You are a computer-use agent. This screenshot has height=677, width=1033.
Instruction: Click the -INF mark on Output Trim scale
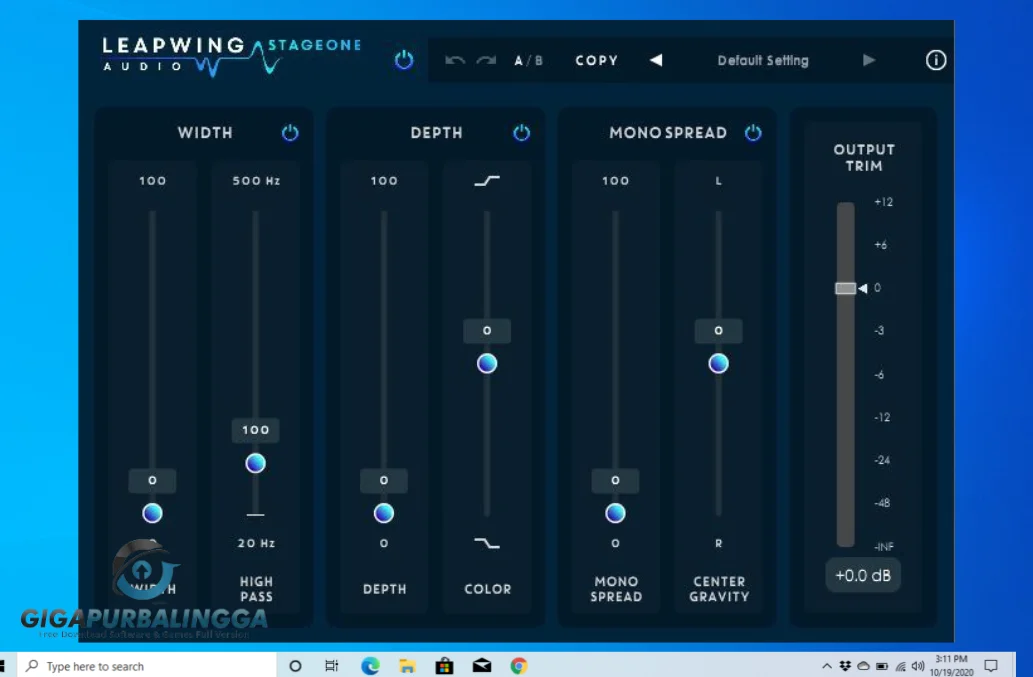tap(884, 547)
